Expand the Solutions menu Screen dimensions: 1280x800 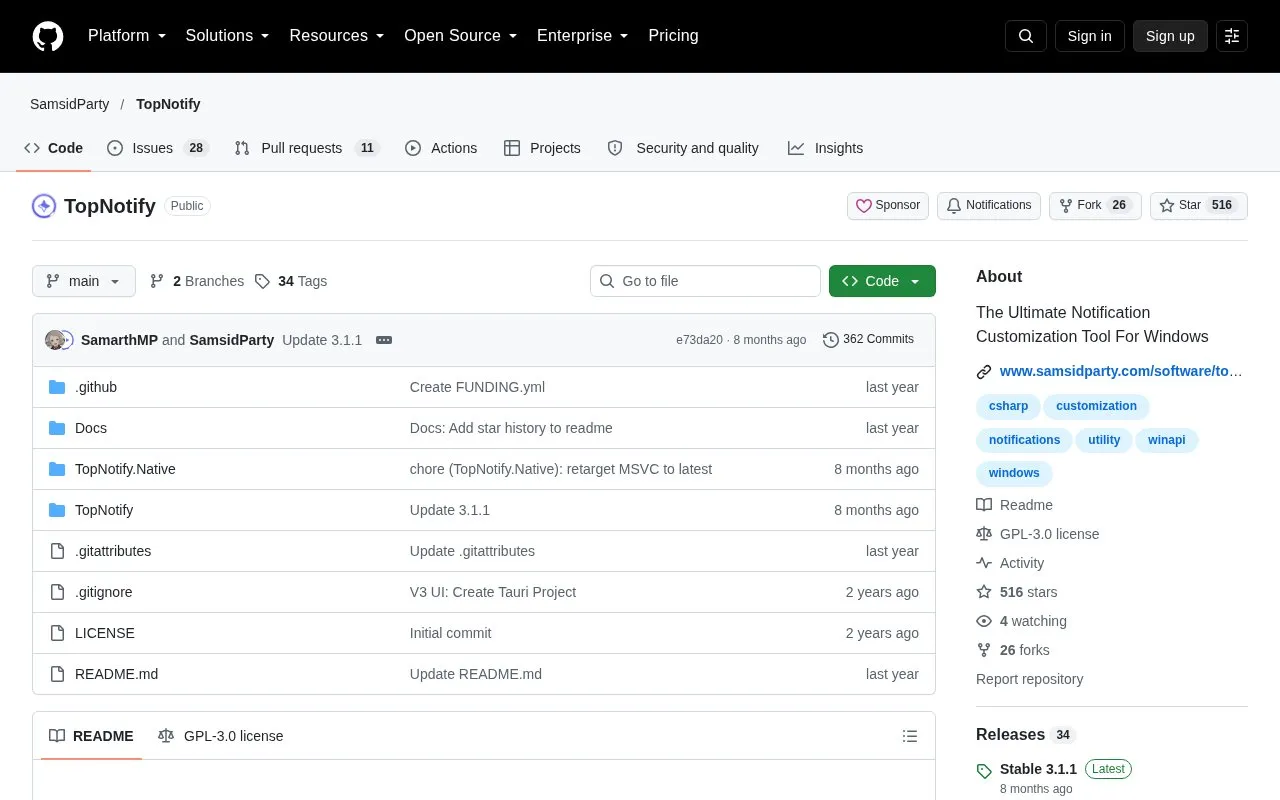pyautogui.click(x=227, y=36)
